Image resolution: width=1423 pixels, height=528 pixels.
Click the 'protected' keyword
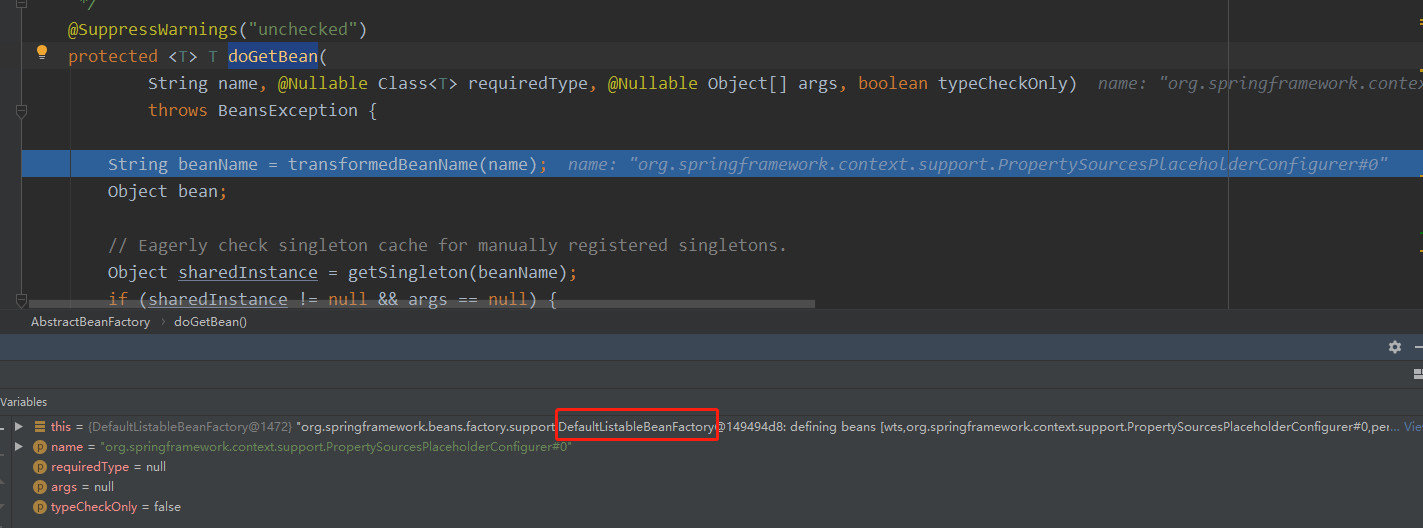tap(113, 56)
